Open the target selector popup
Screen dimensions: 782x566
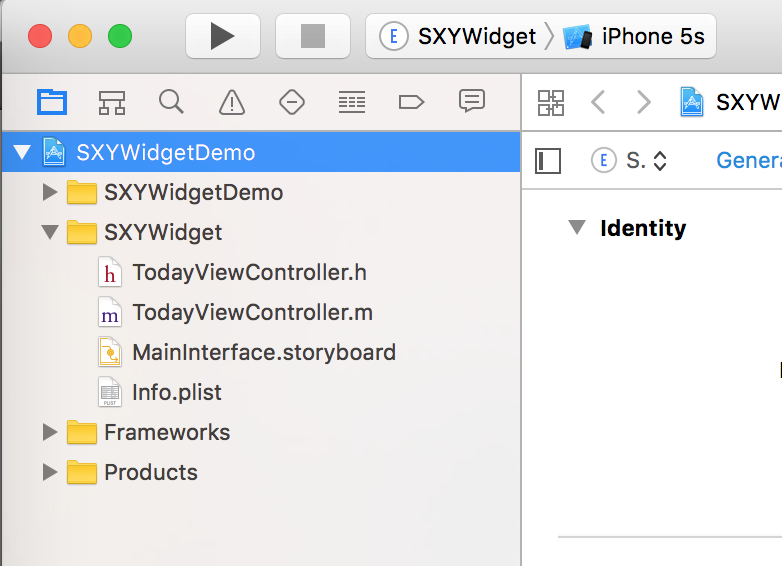point(631,160)
